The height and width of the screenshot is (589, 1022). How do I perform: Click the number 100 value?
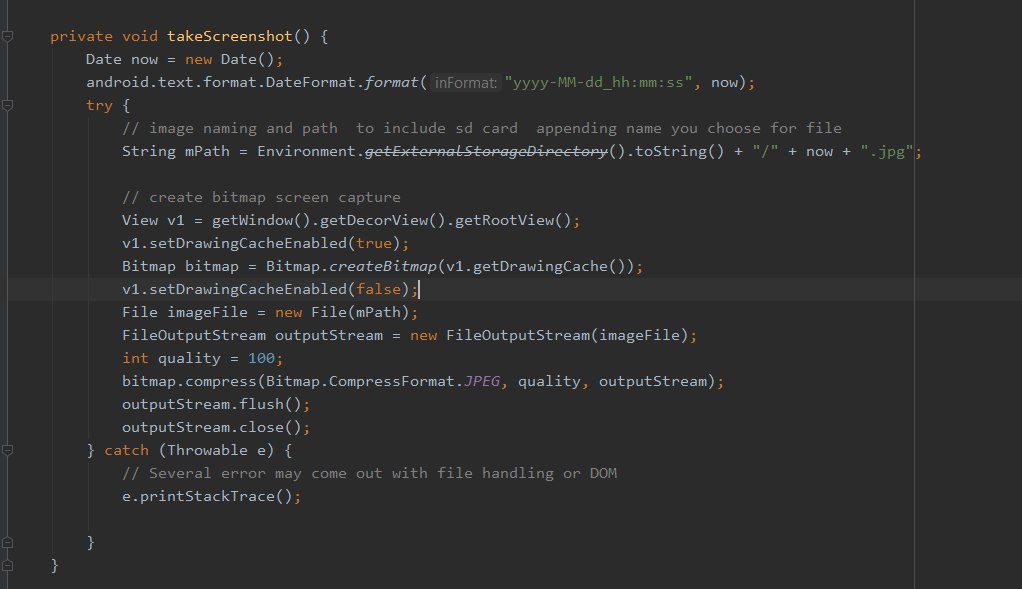(x=261, y=358)
